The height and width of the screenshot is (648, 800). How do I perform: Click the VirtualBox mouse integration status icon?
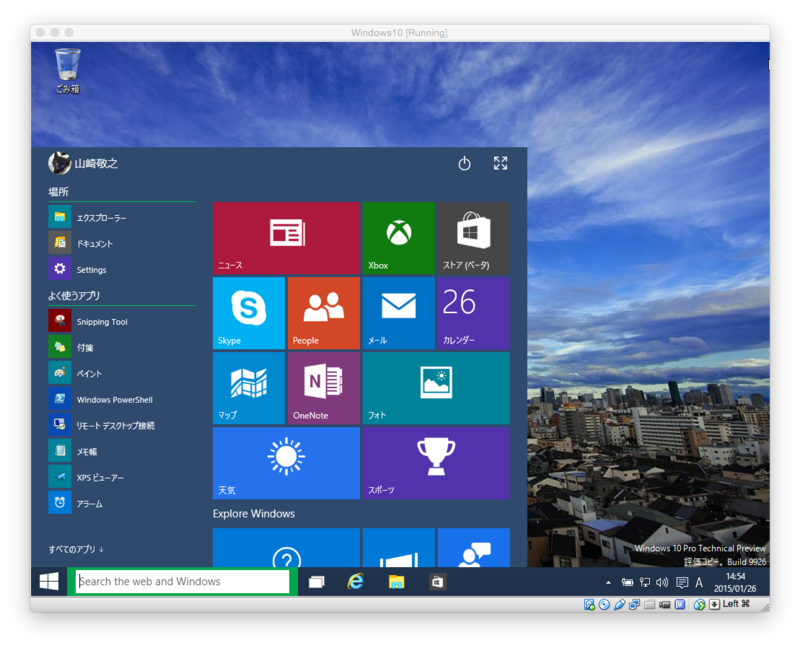(699, 605)
